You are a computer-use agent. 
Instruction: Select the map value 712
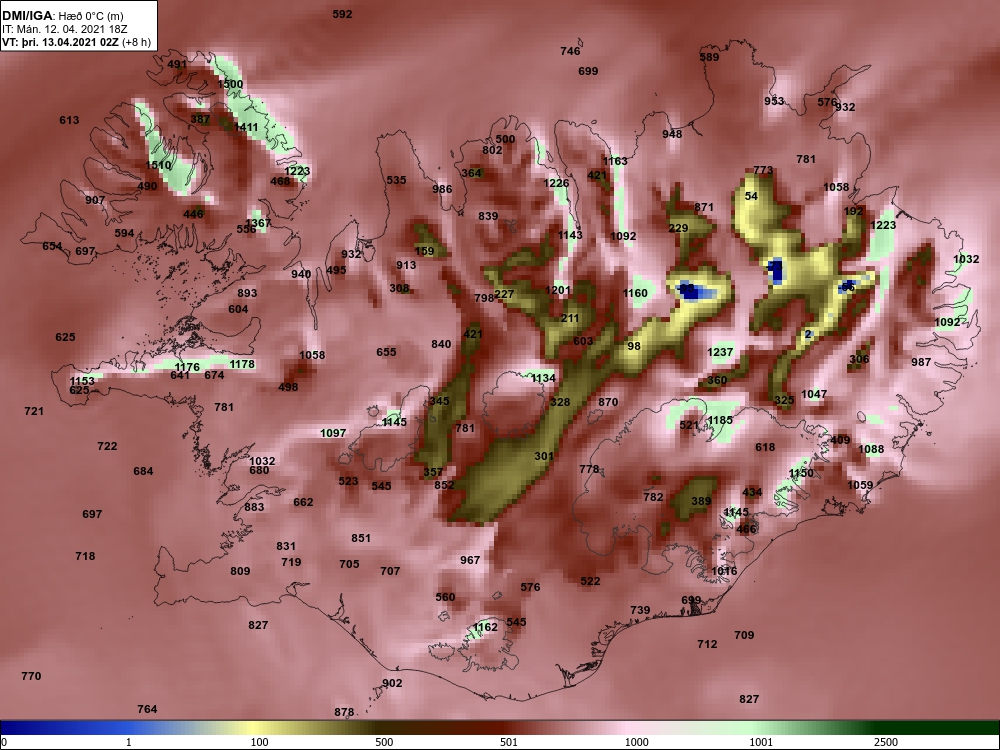tap(707, 644)
